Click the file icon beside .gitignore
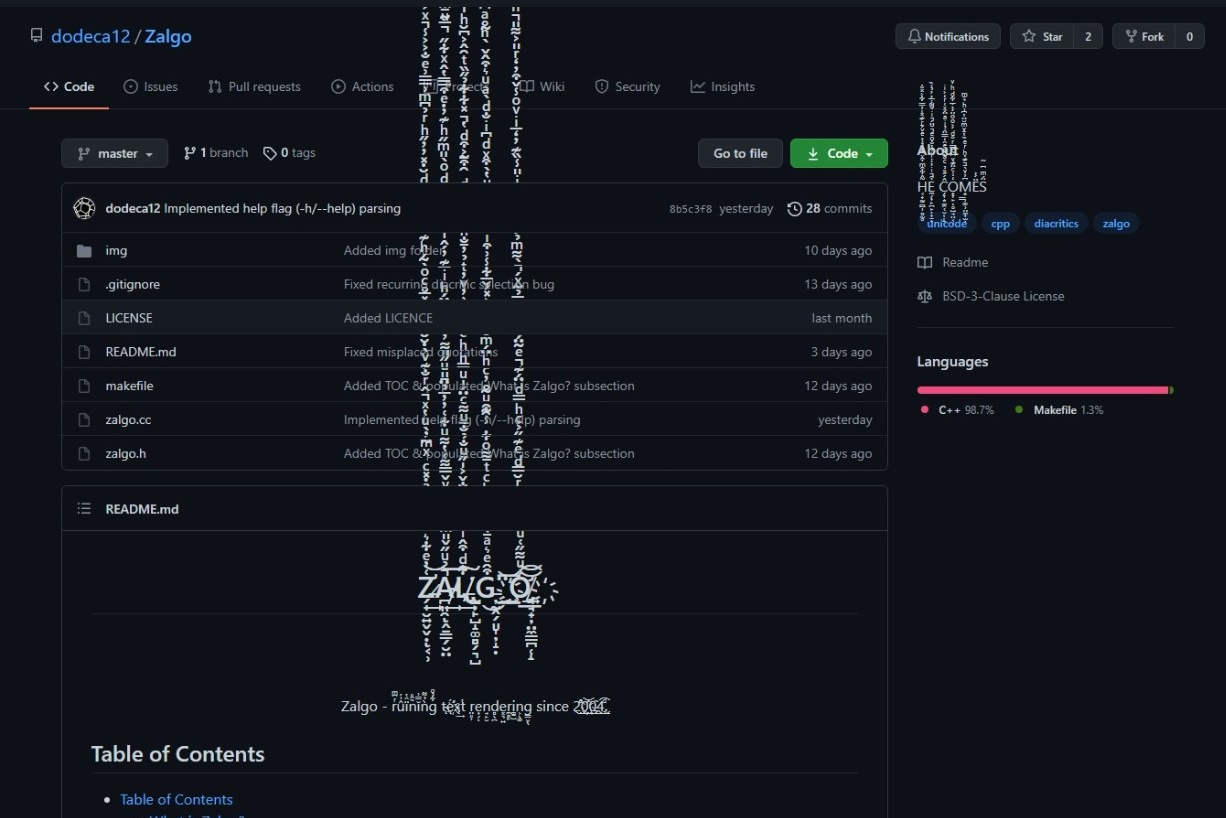Image resolution: width=1226 pixels, height=818 pixels. (x=84, y=285)
